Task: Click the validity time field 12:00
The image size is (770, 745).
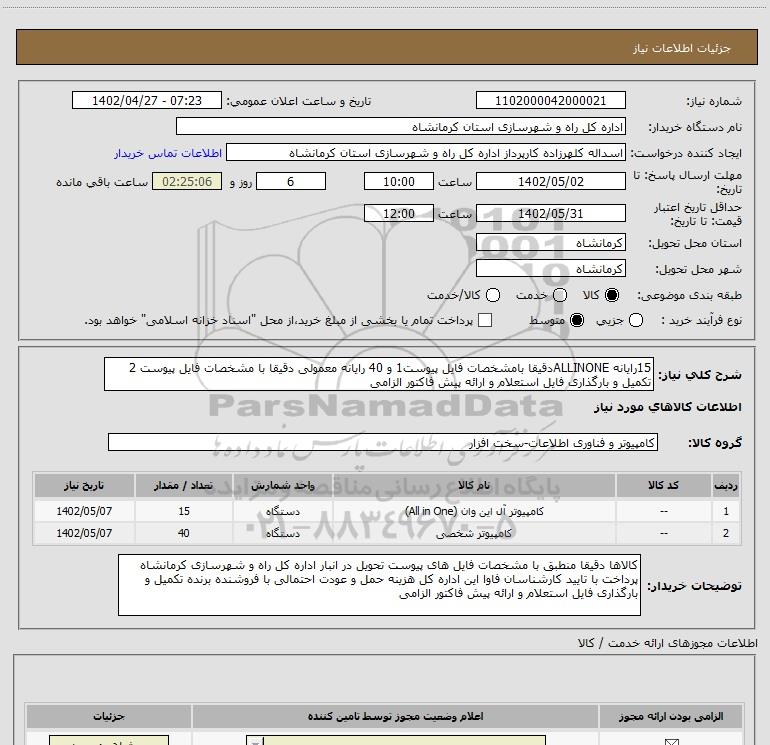Action: [x=399, y=213]
